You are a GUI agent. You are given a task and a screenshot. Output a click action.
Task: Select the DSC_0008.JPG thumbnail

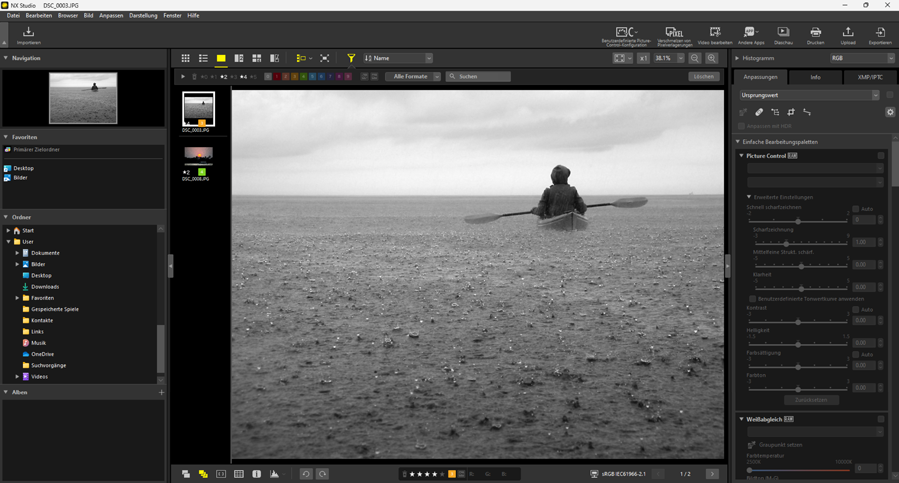click(x=198, y=156)
